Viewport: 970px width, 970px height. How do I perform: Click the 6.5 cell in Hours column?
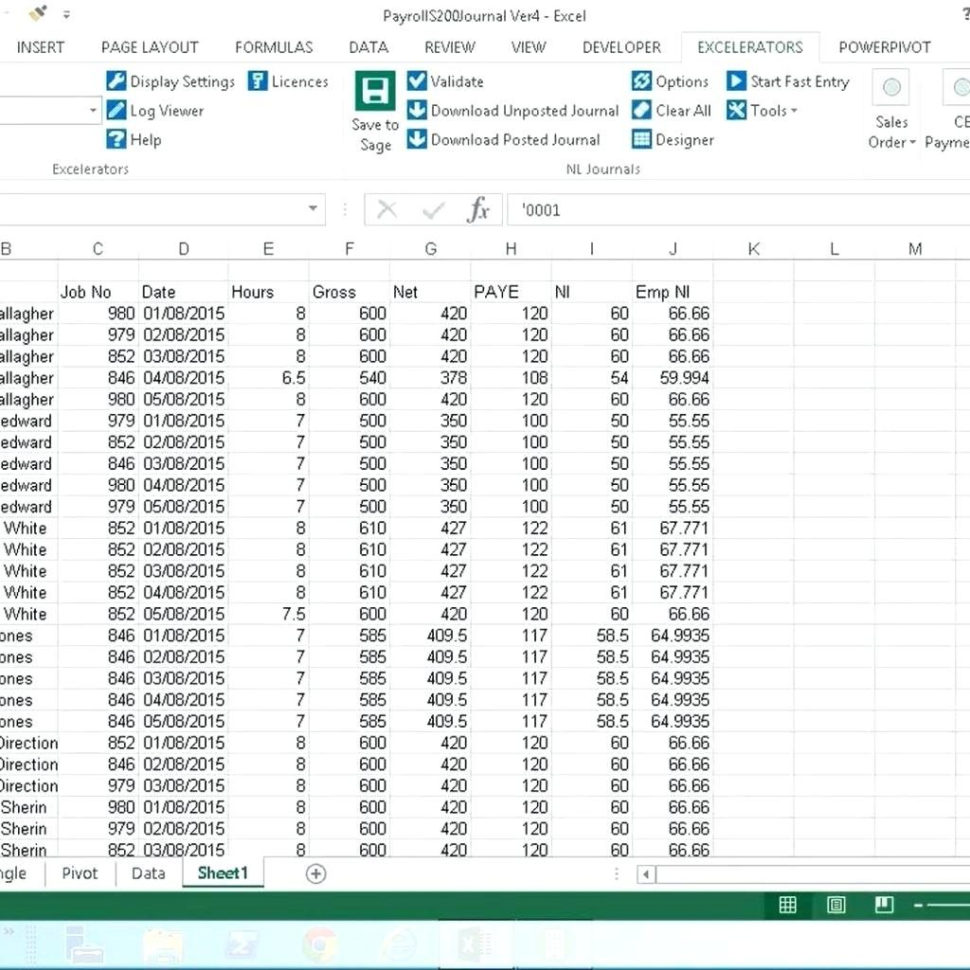(x=268, y=377)
